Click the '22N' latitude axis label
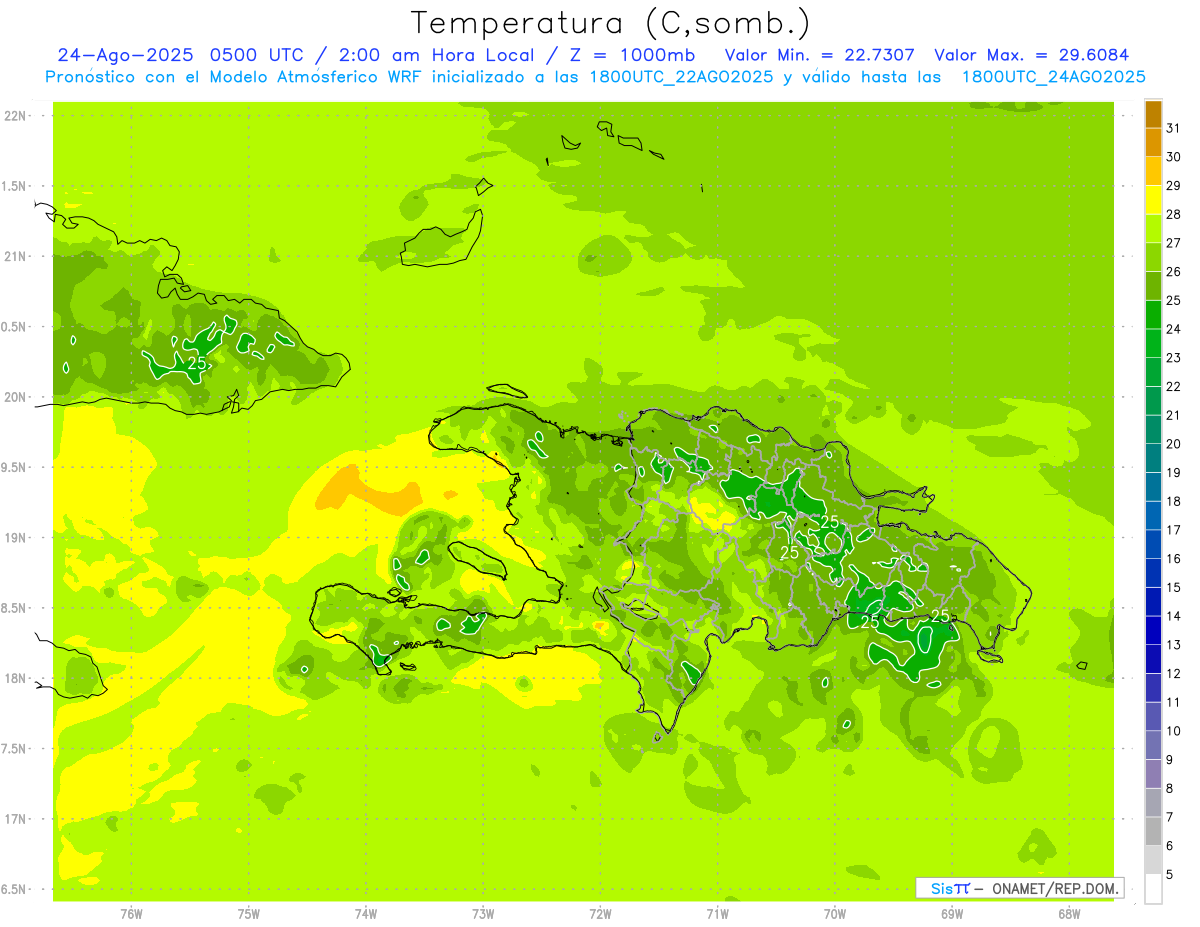 pos(15,116)
